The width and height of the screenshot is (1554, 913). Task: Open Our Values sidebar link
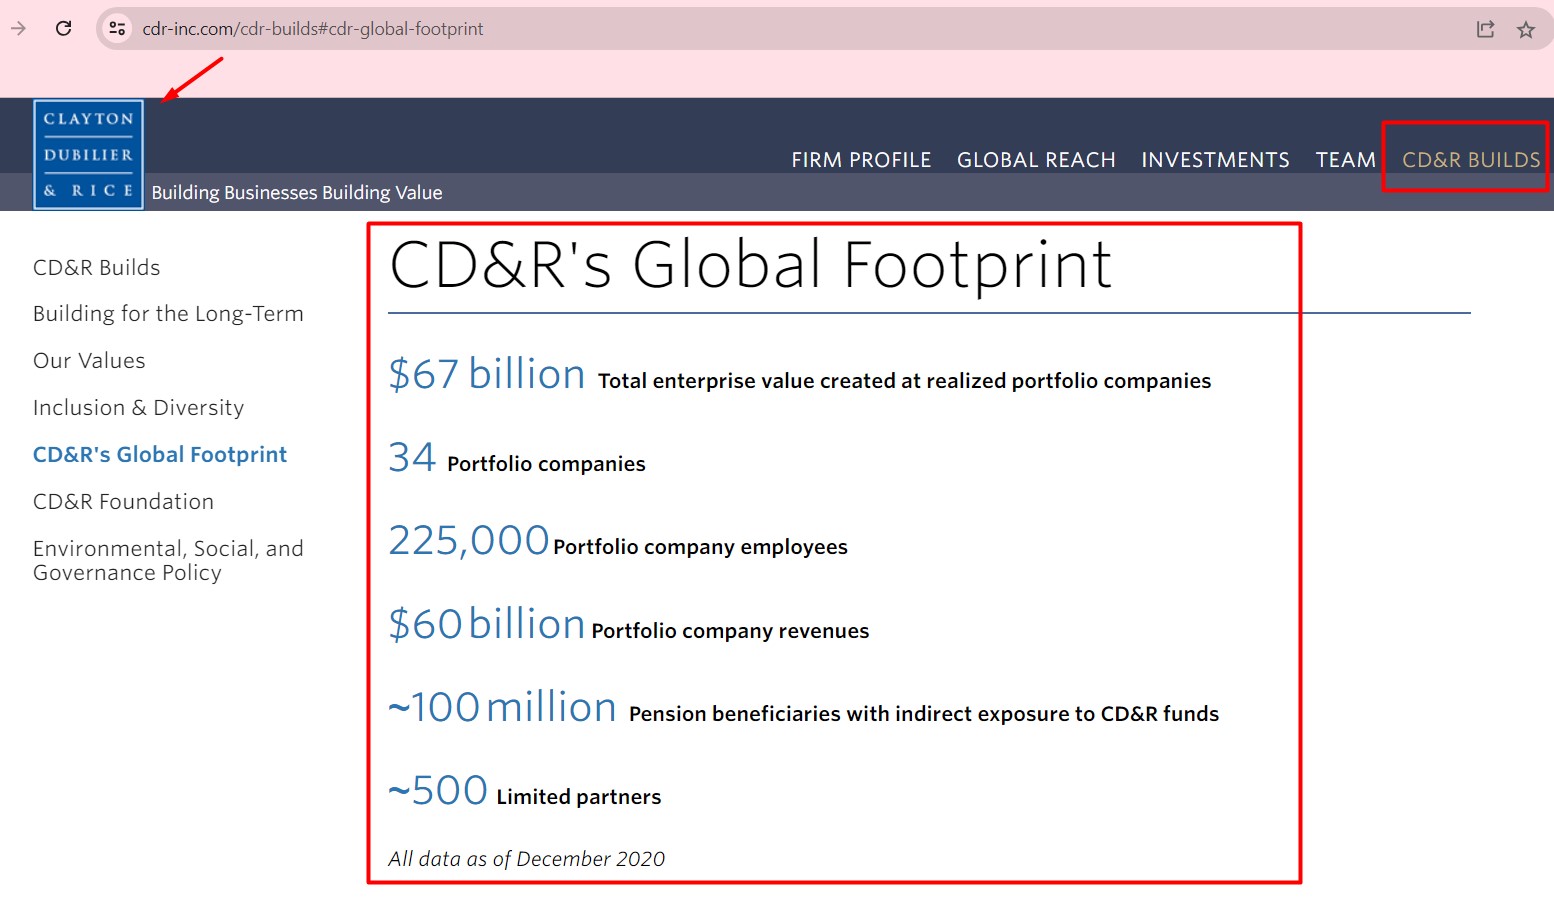pyautogui.click(x=89, y=361)
